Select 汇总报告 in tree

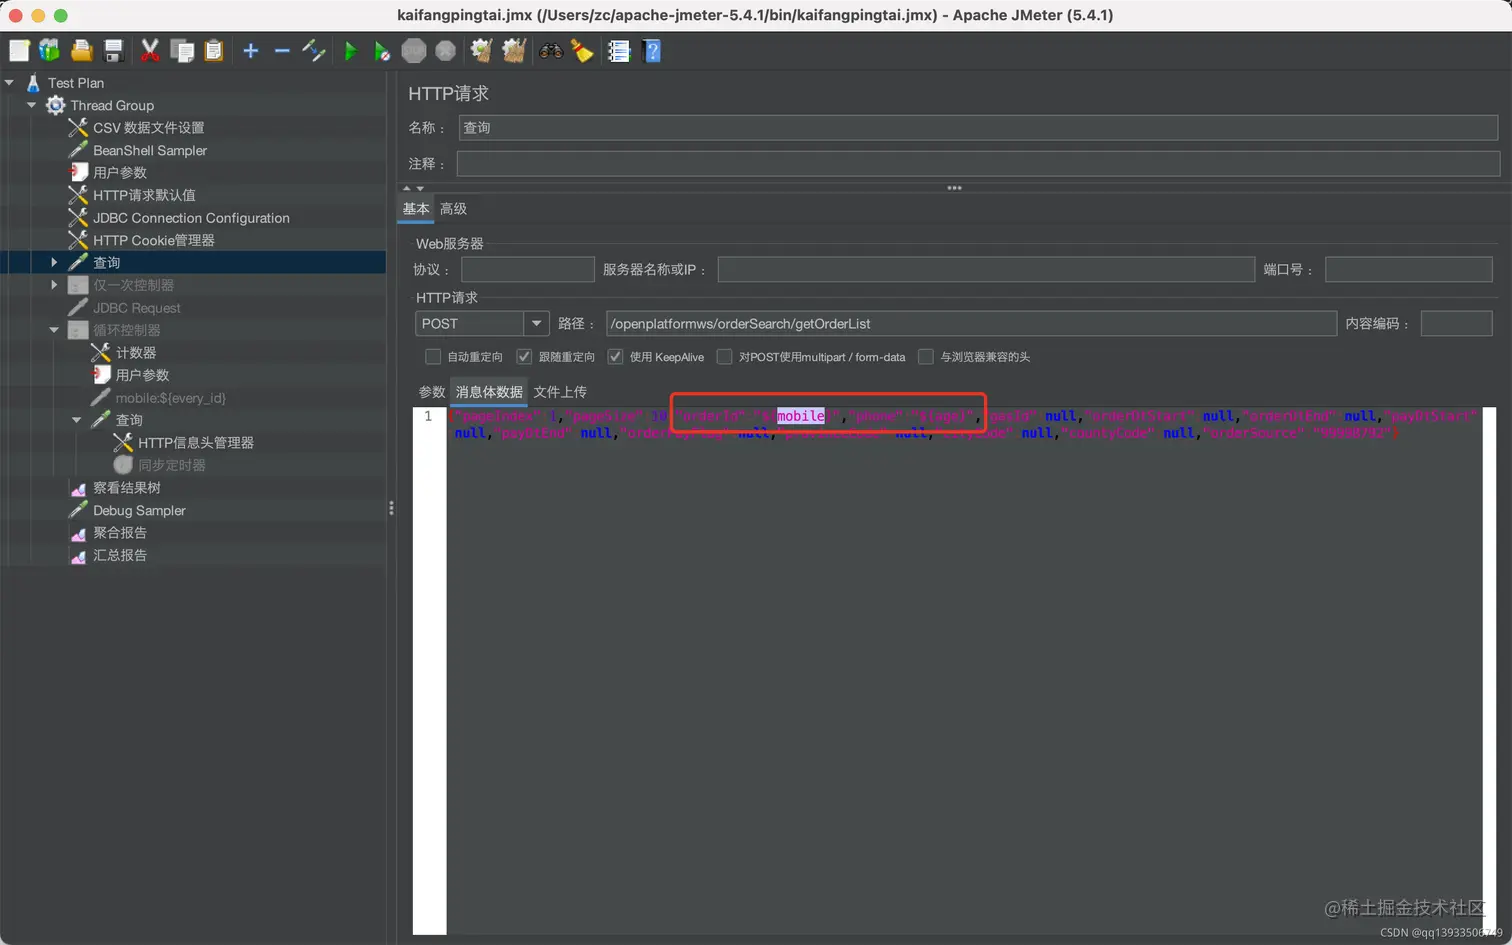point(119,555)
